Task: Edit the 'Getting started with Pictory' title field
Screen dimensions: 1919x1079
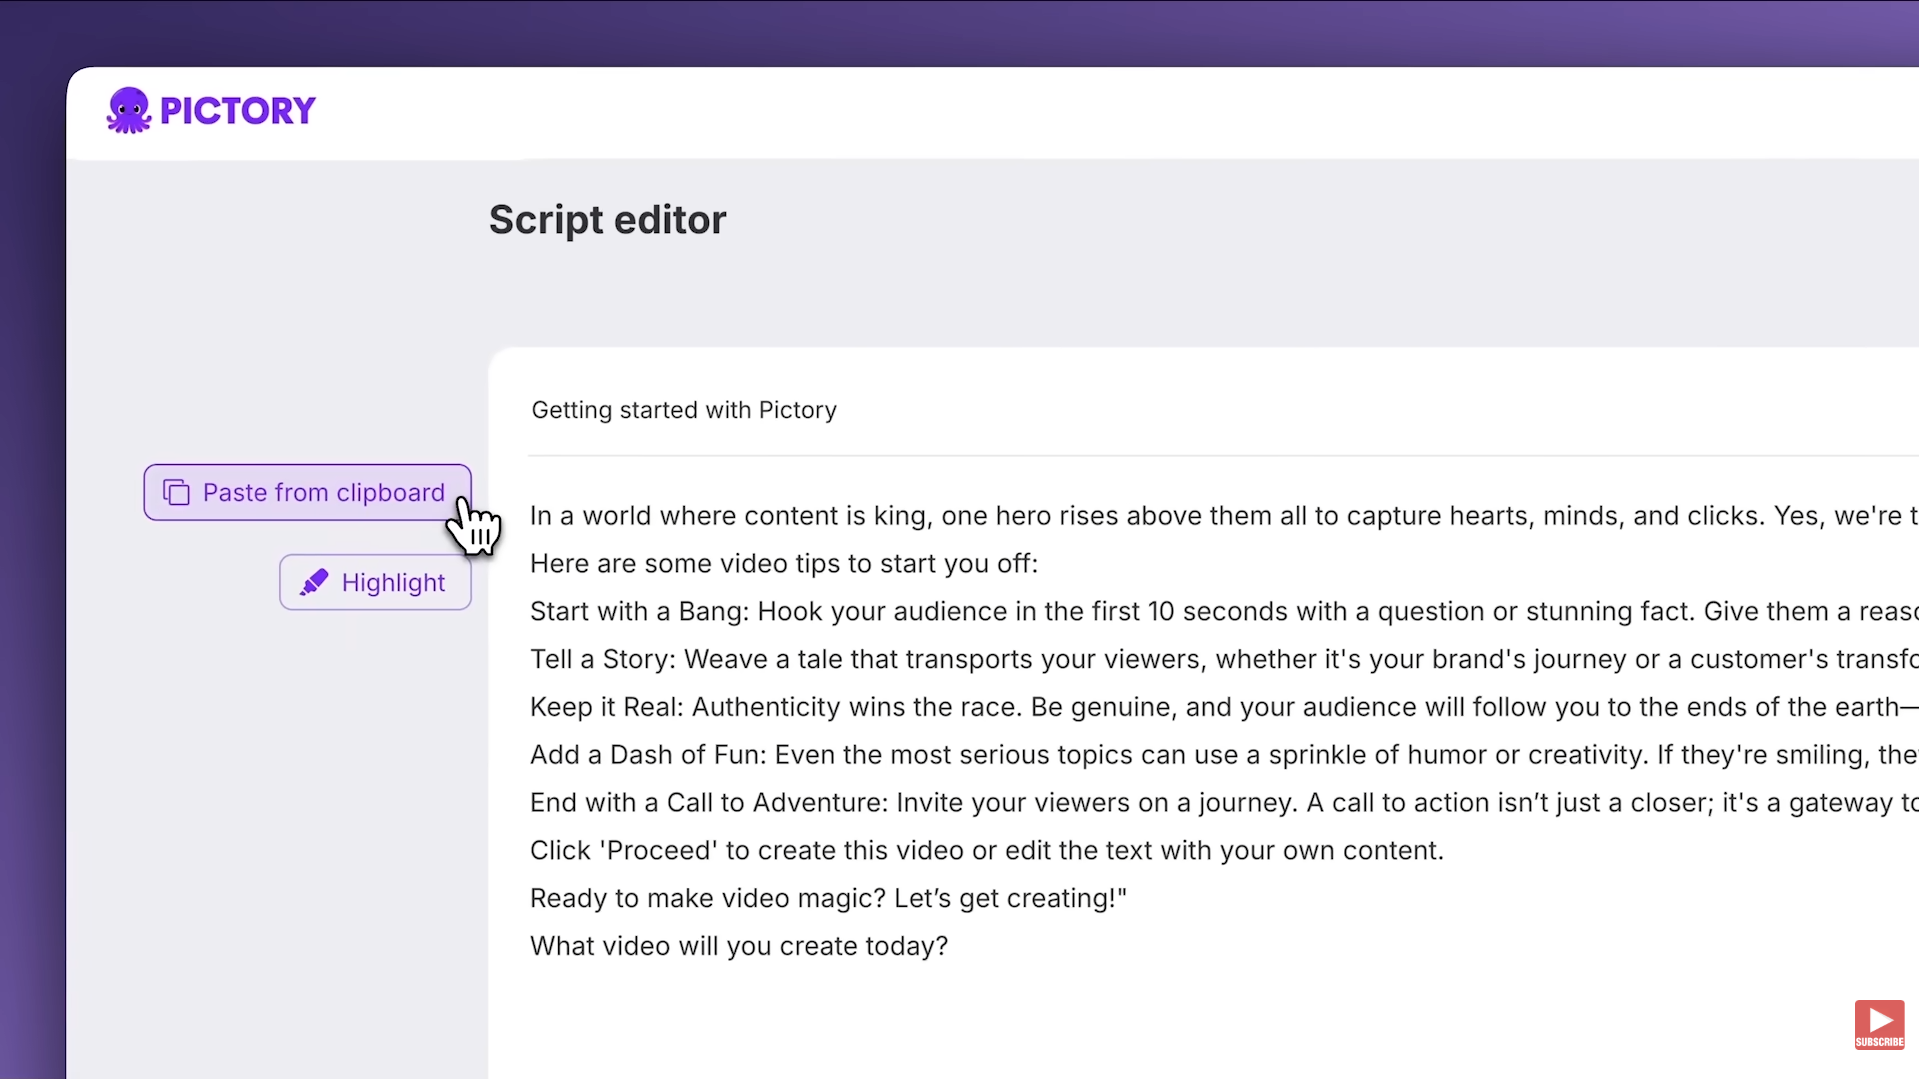Action: (684, 410)
